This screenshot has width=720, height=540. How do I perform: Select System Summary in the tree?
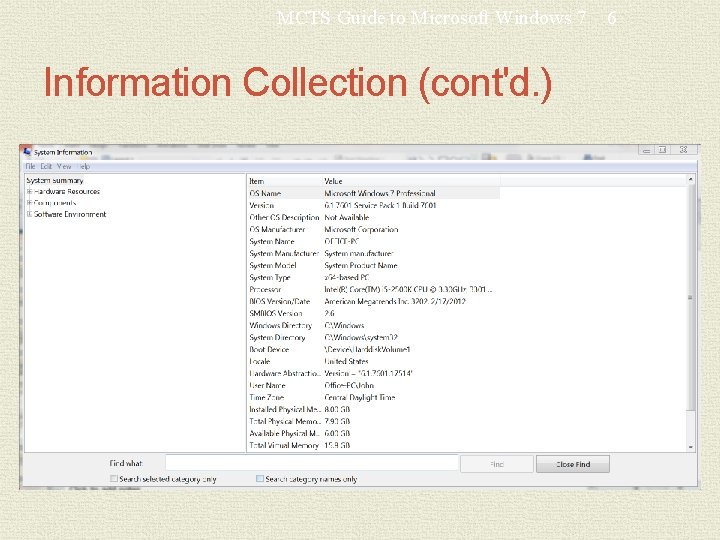click(55, 180)
